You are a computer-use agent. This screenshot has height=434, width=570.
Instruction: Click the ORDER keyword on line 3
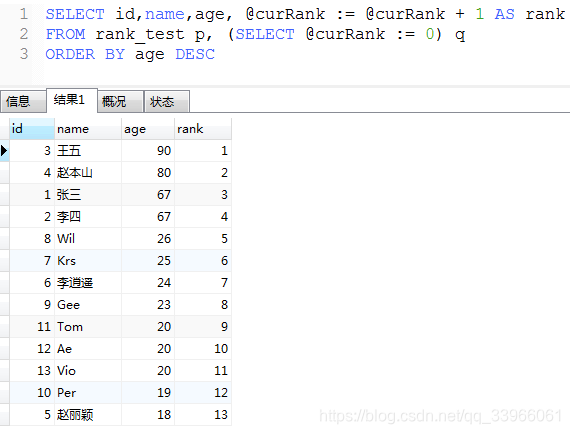70,55
